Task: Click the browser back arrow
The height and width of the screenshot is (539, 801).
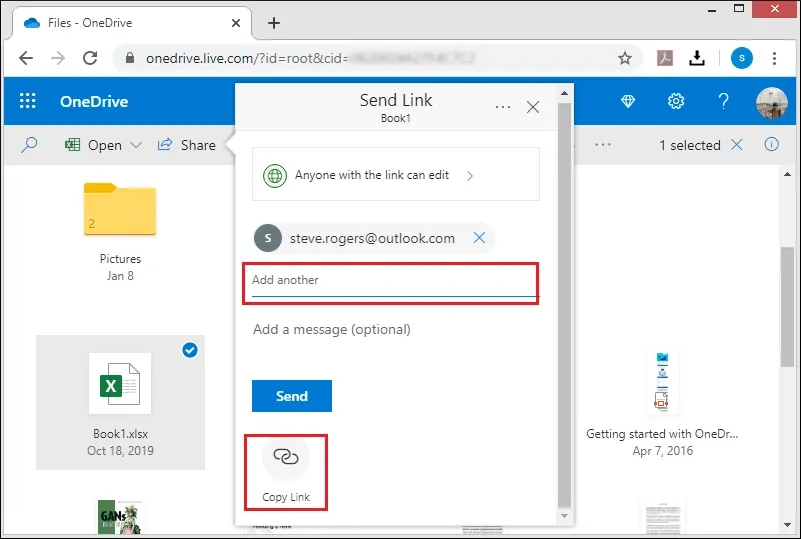Action: [x=26, y=58]
